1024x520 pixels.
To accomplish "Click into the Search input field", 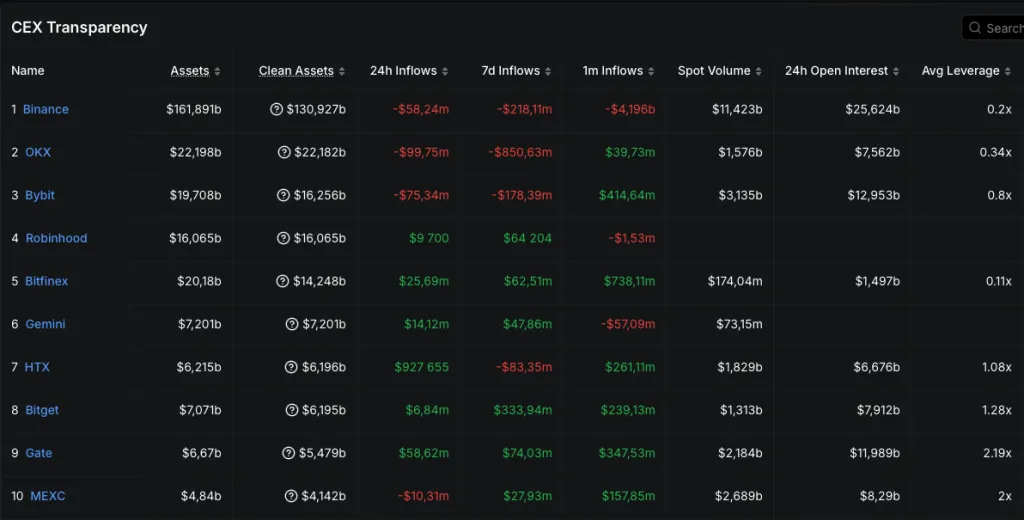I will pyautogui.click(x=1003, y=28).
